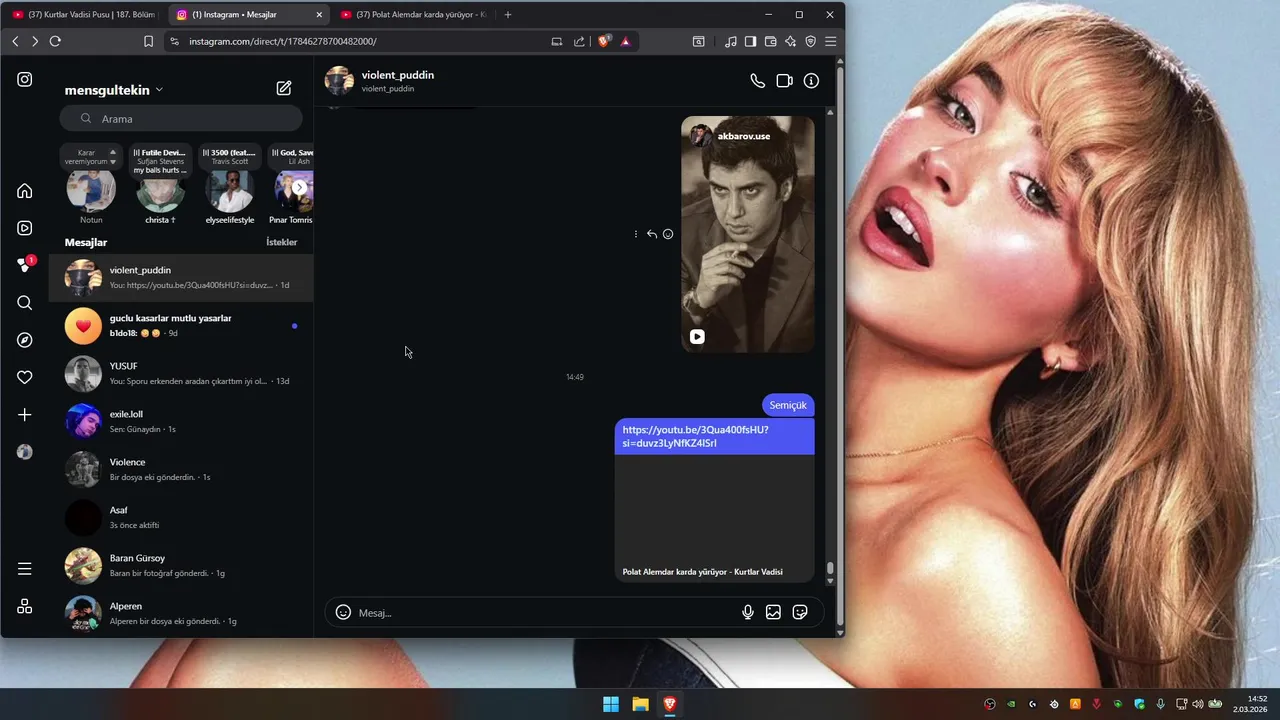Open the Baran Gürsoy conversation

181,565
